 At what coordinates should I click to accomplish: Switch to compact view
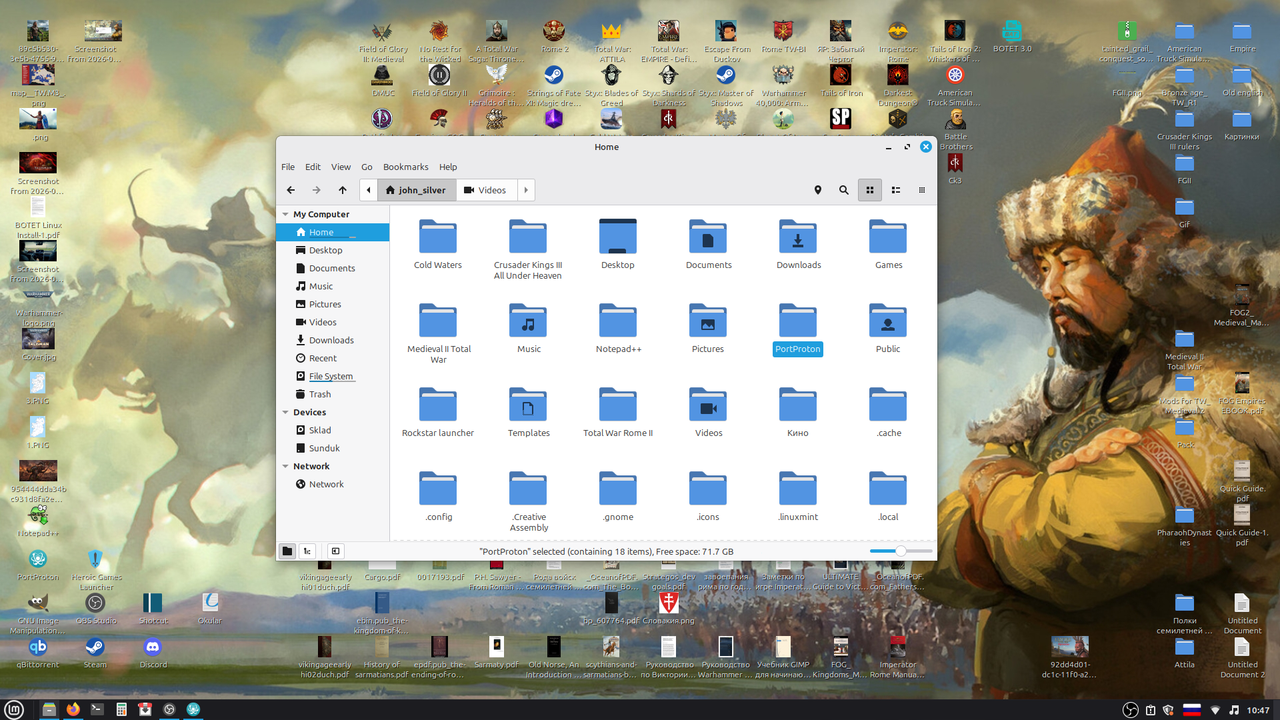coord(922,190)
